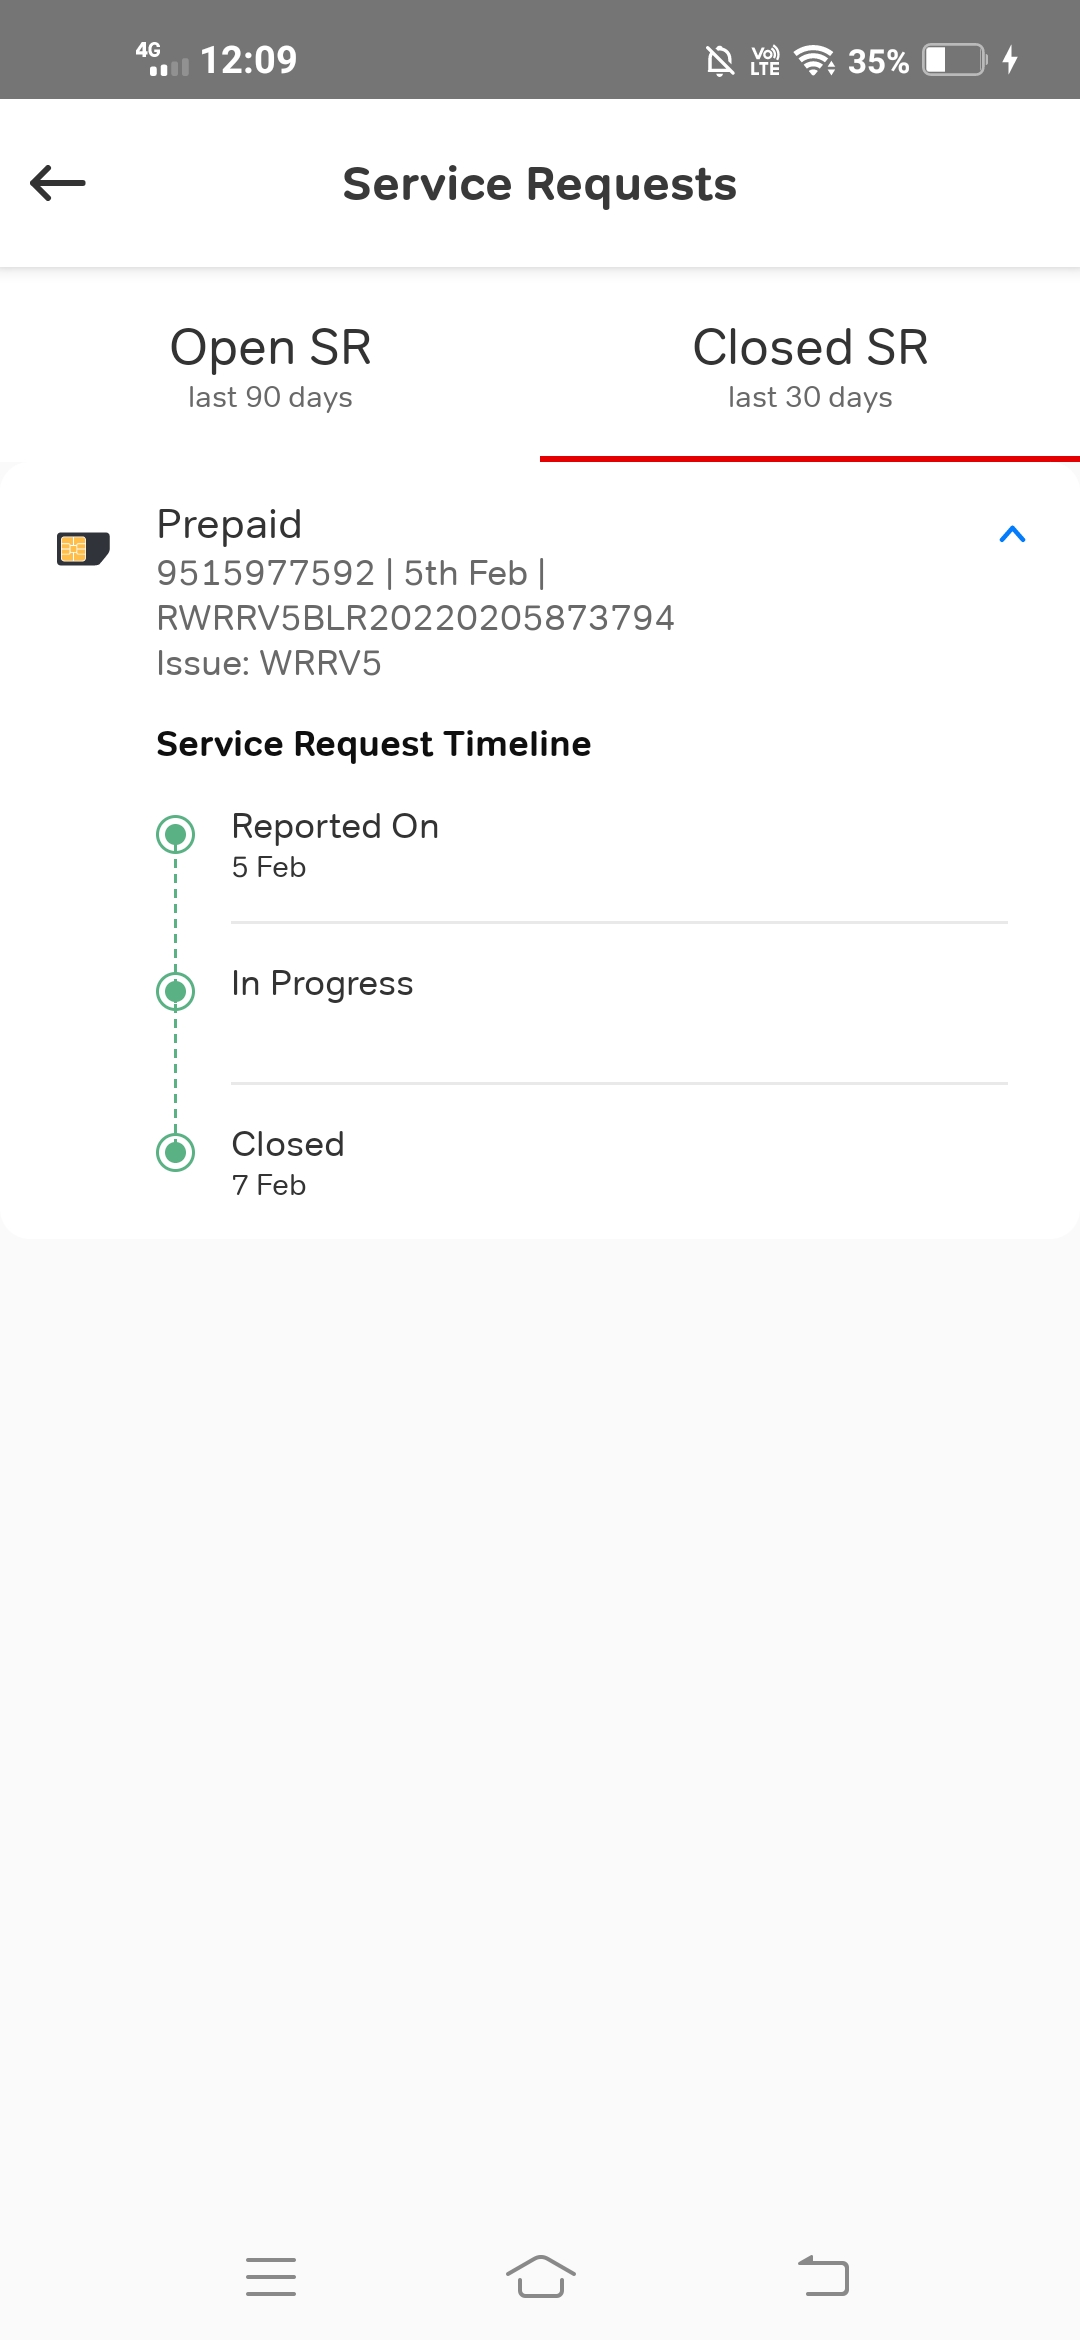Screen dimensions: 1080x2340
Task: Select the Closed SR tab
Action: tap(810, 366)
